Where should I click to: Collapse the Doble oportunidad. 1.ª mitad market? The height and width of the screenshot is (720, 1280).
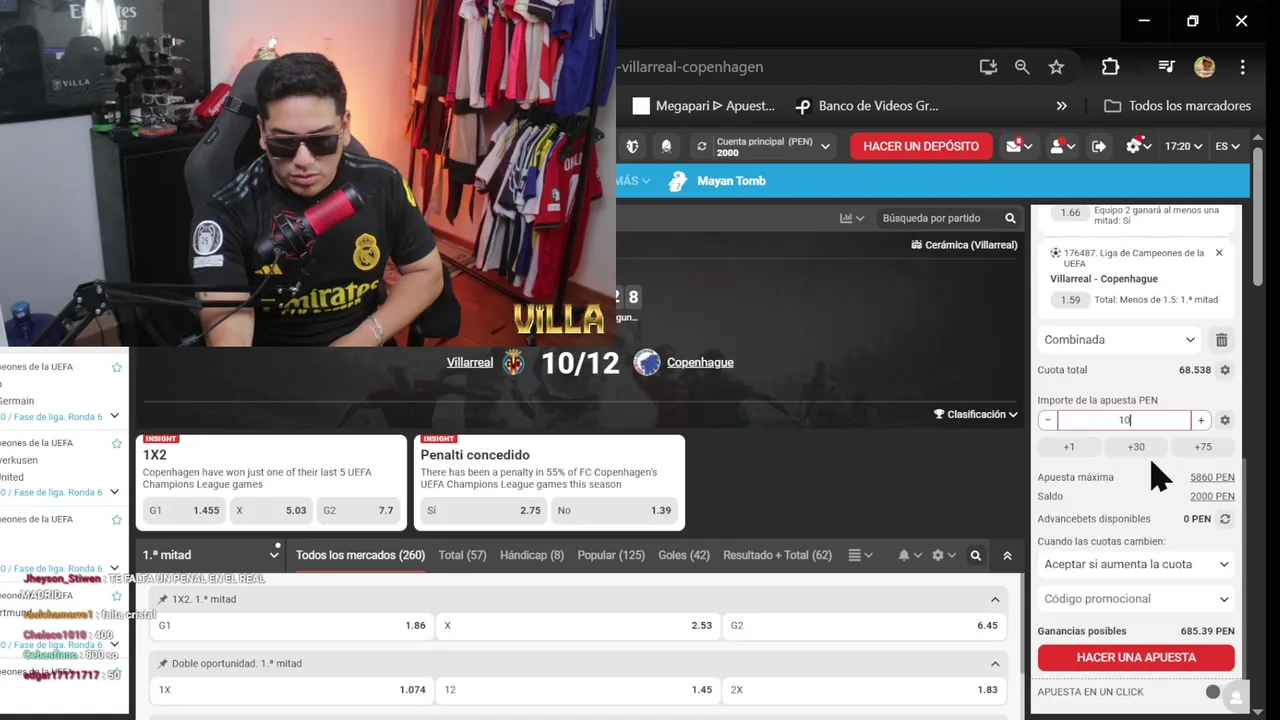[x=995, y=663]
